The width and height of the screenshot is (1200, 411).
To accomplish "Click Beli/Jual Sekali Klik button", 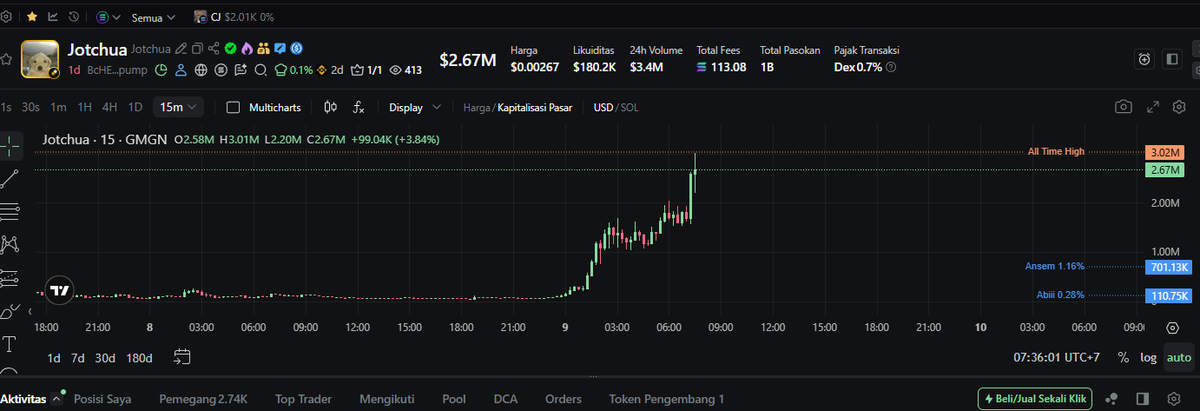I will click(1035, 399).
